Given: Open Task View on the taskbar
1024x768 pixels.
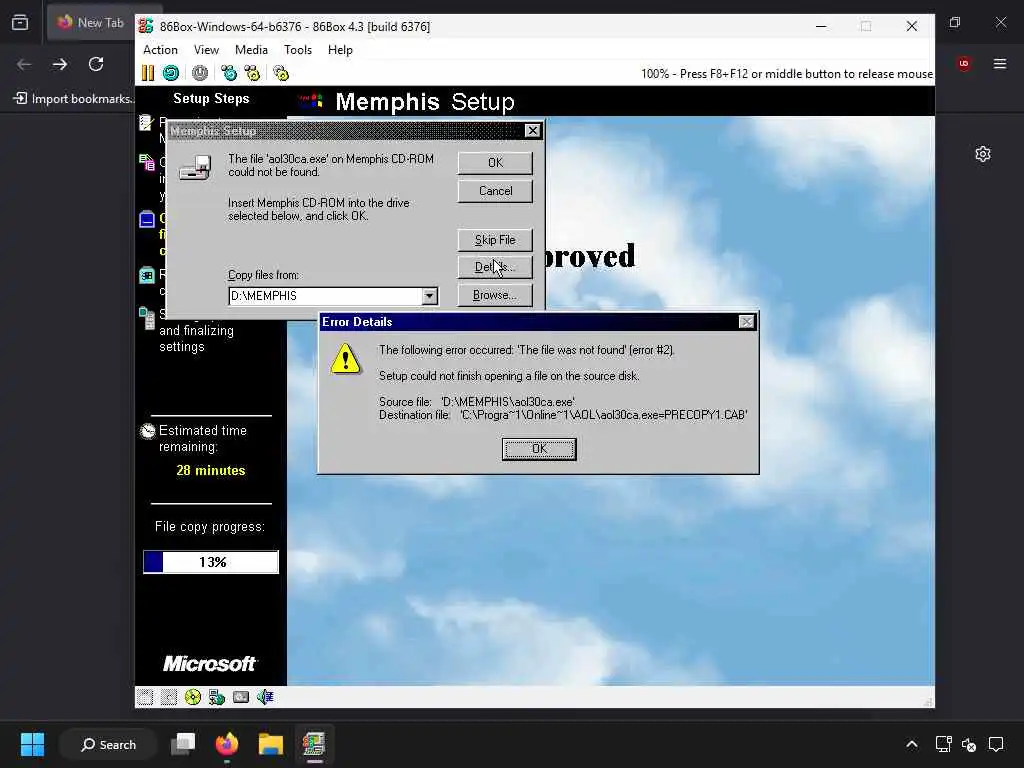Looking at the screenshot, I should coord(183,744).
